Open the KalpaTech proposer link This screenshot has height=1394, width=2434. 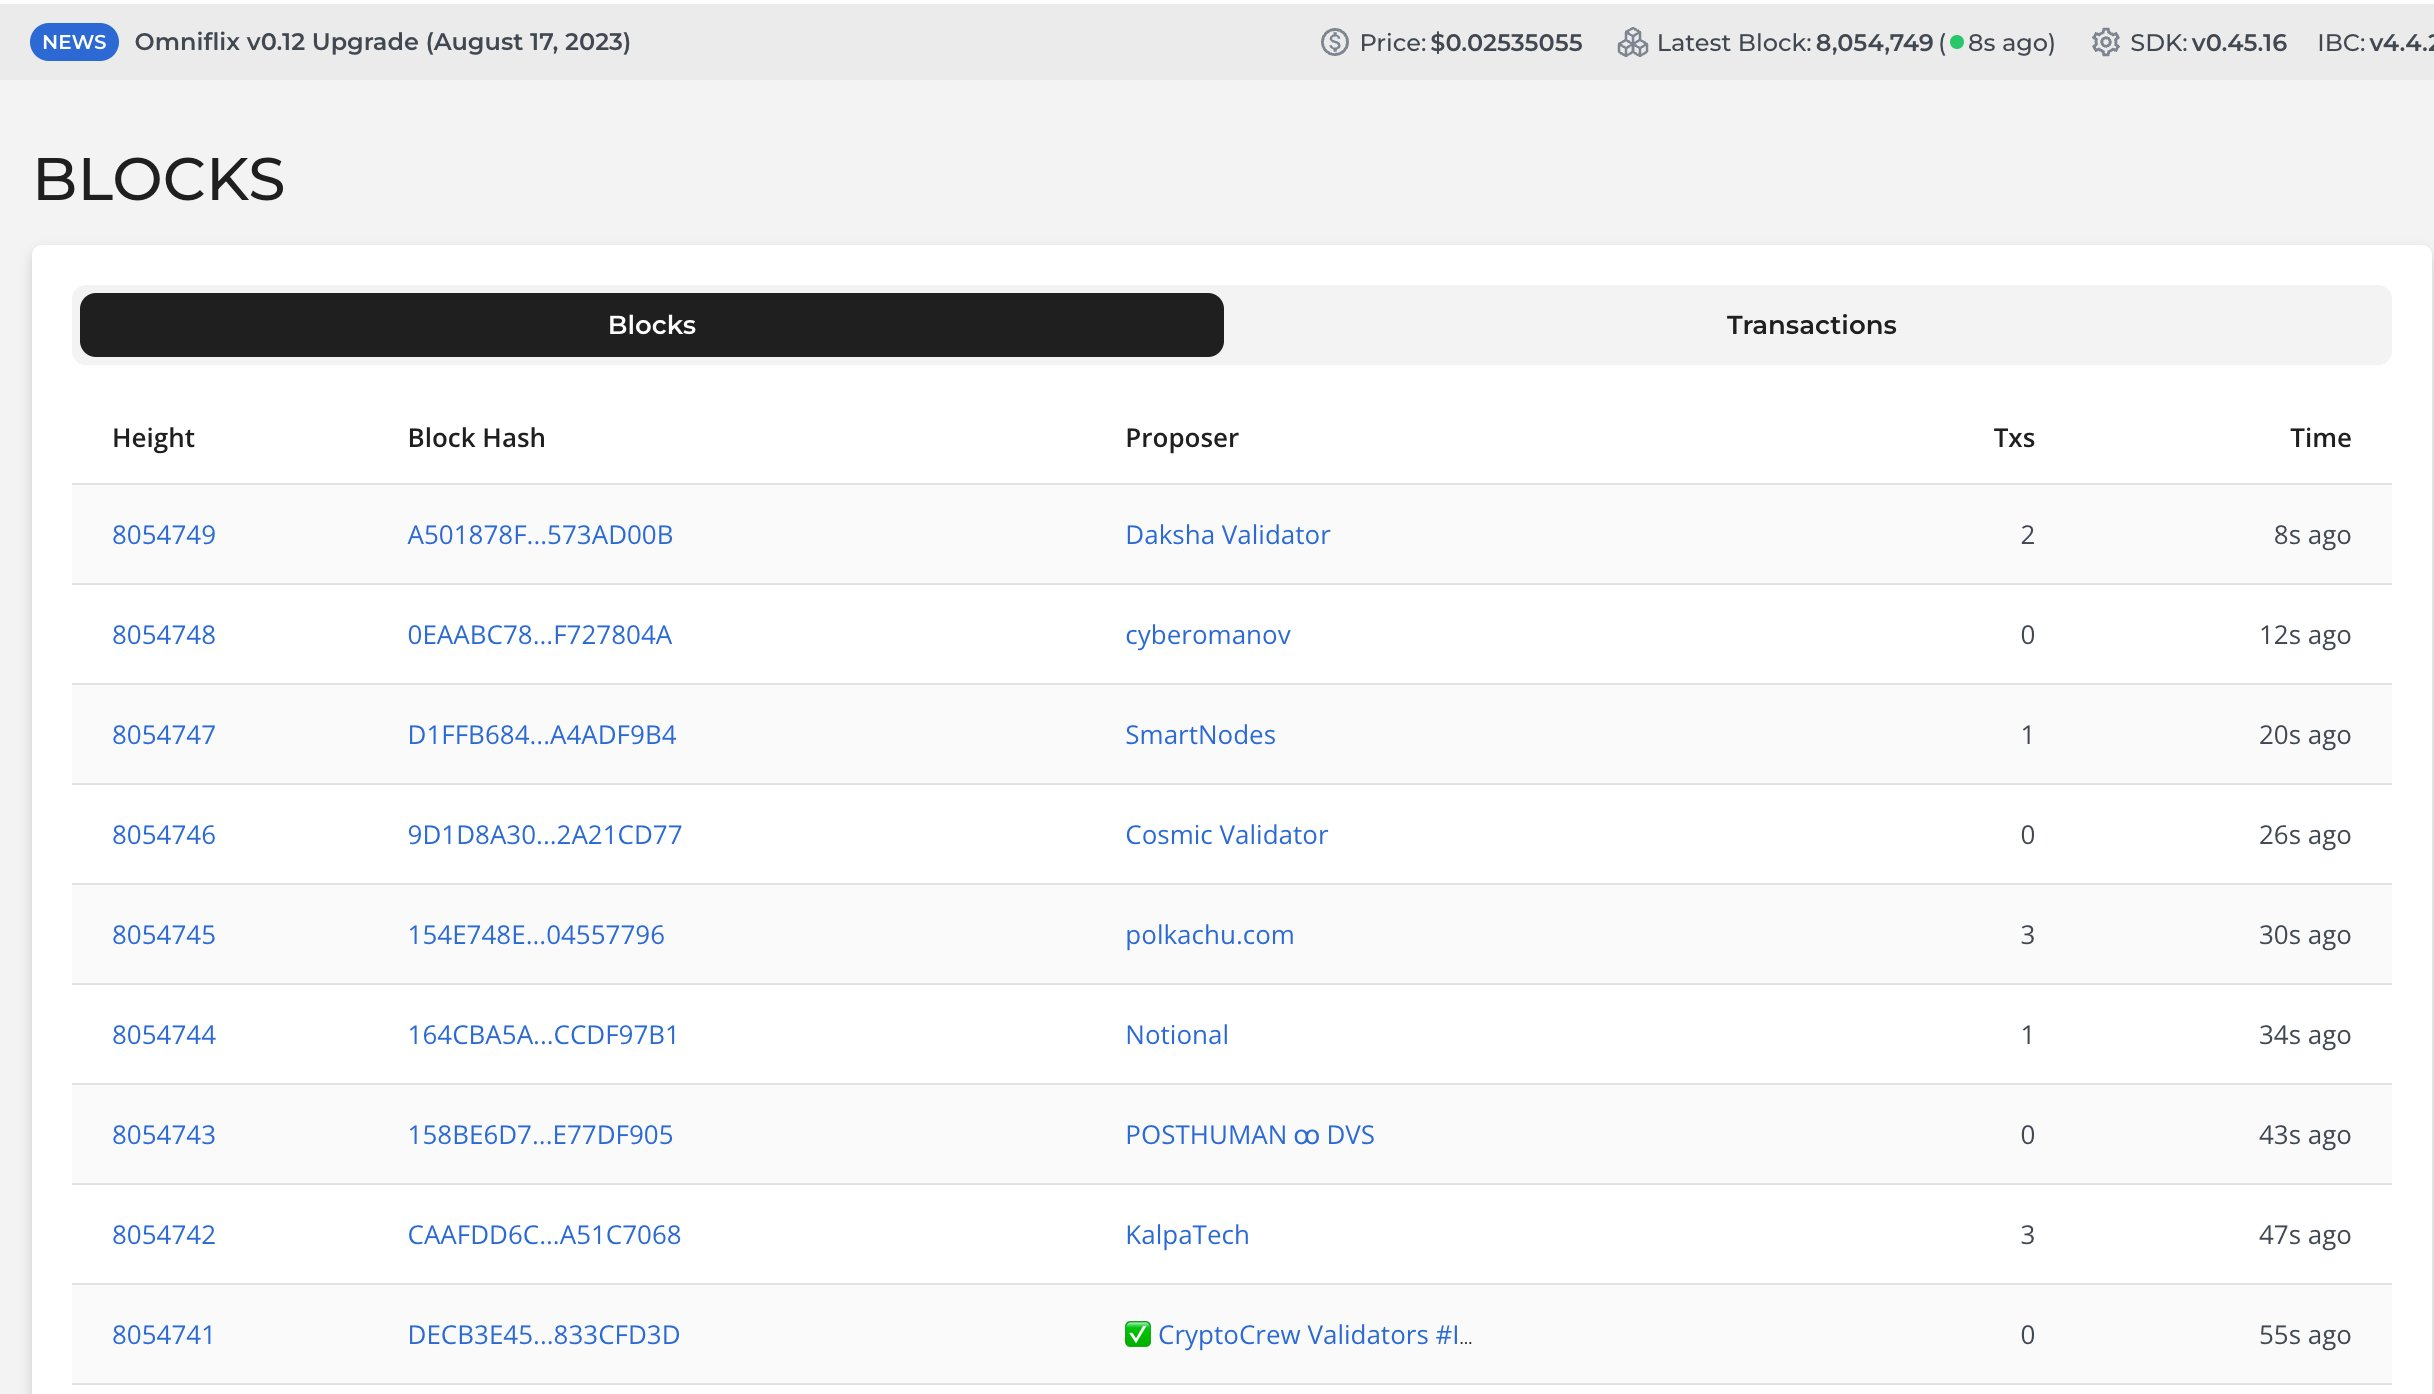click(x=1186, y=1235)
